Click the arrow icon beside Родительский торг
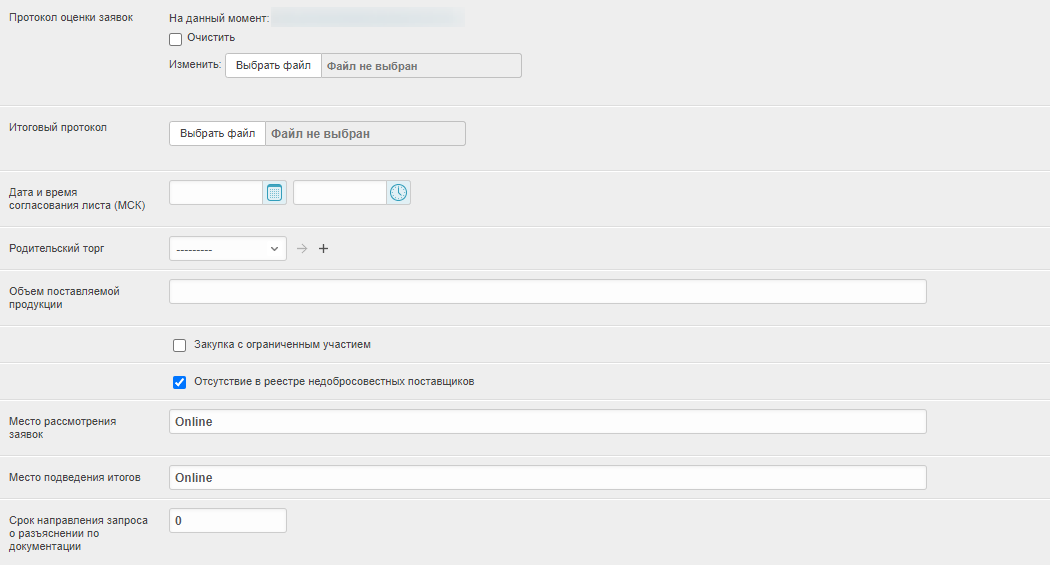The image size is (1050, 565). click(x=302, y=249)
